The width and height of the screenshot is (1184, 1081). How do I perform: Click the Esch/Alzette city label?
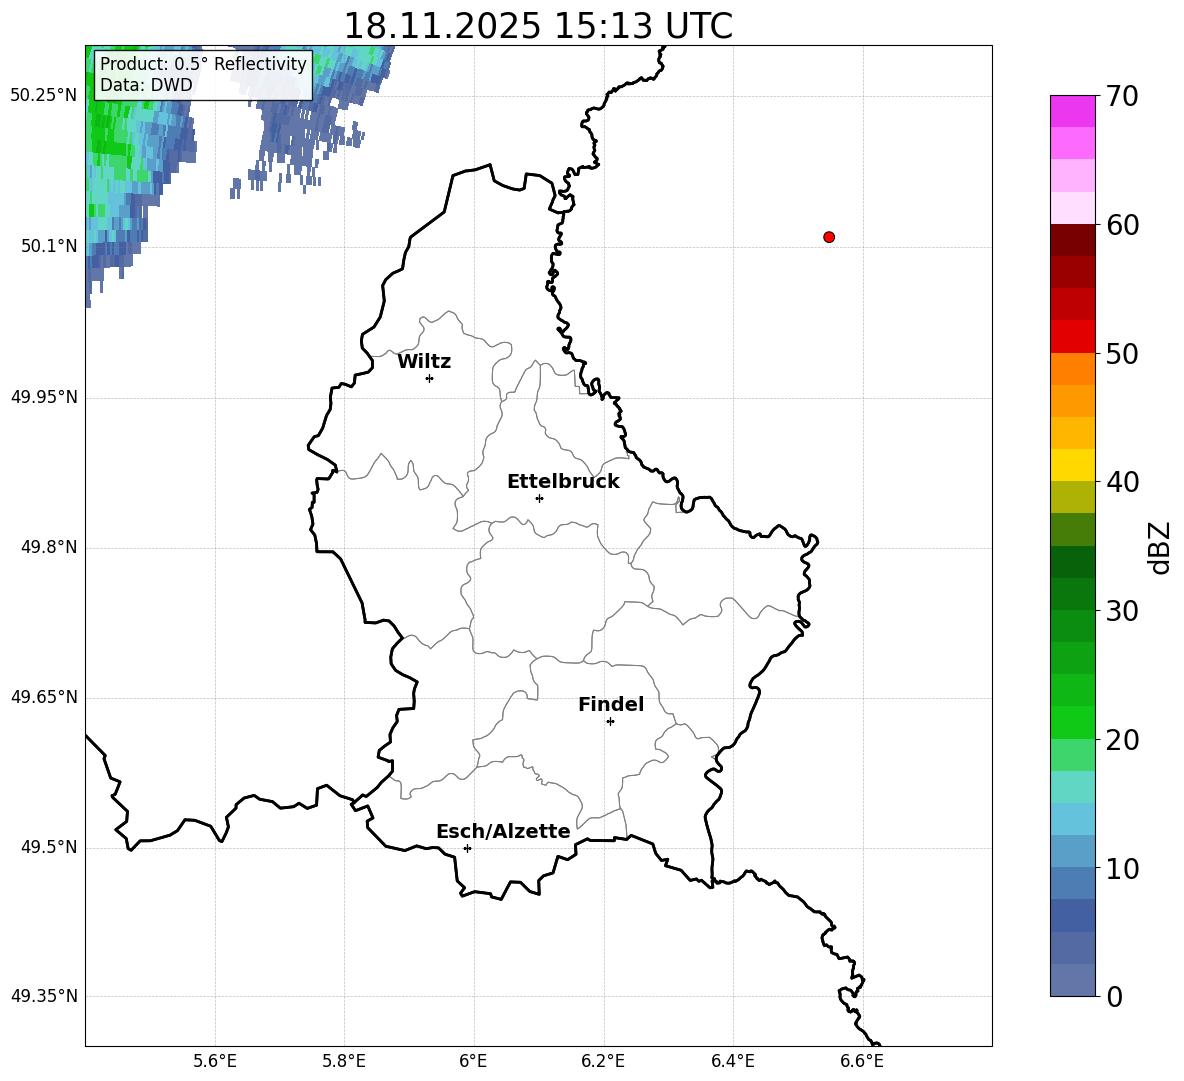(x=503, y=831)
